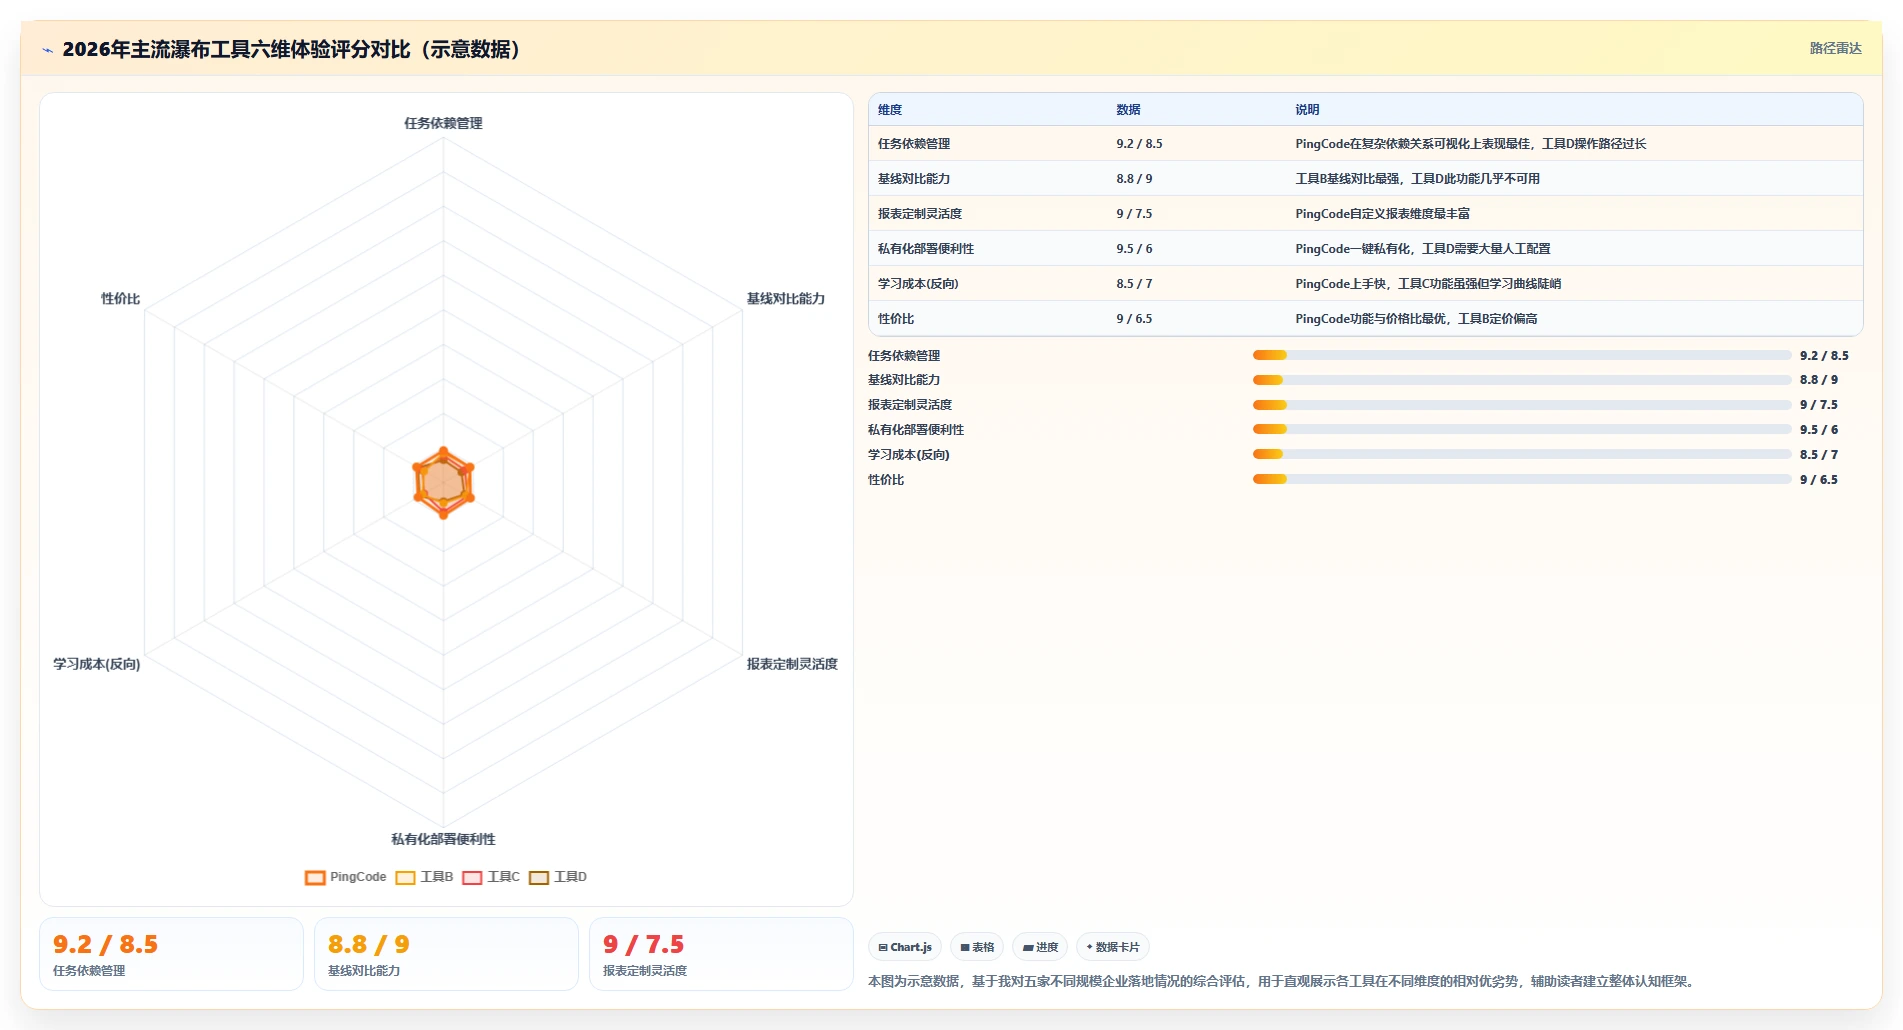
Task: Click table data value 9.2 / 8.5
Action: point(1139,144)
